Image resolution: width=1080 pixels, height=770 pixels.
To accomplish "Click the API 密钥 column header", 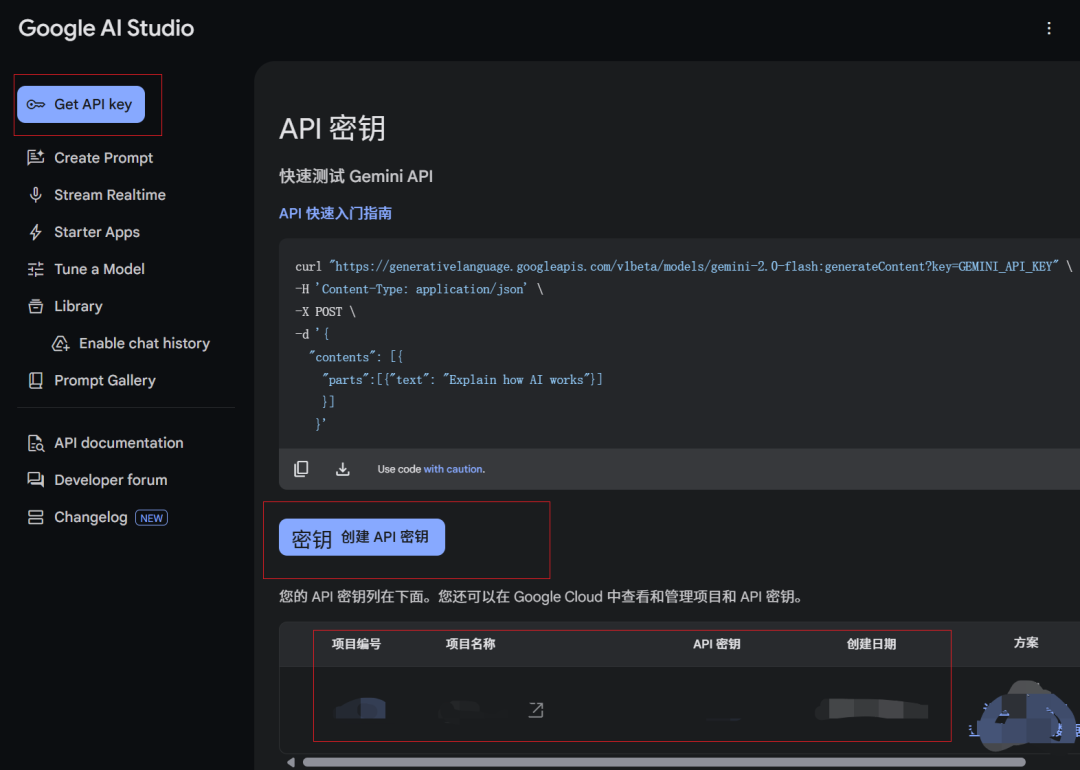I will (716, 644).
